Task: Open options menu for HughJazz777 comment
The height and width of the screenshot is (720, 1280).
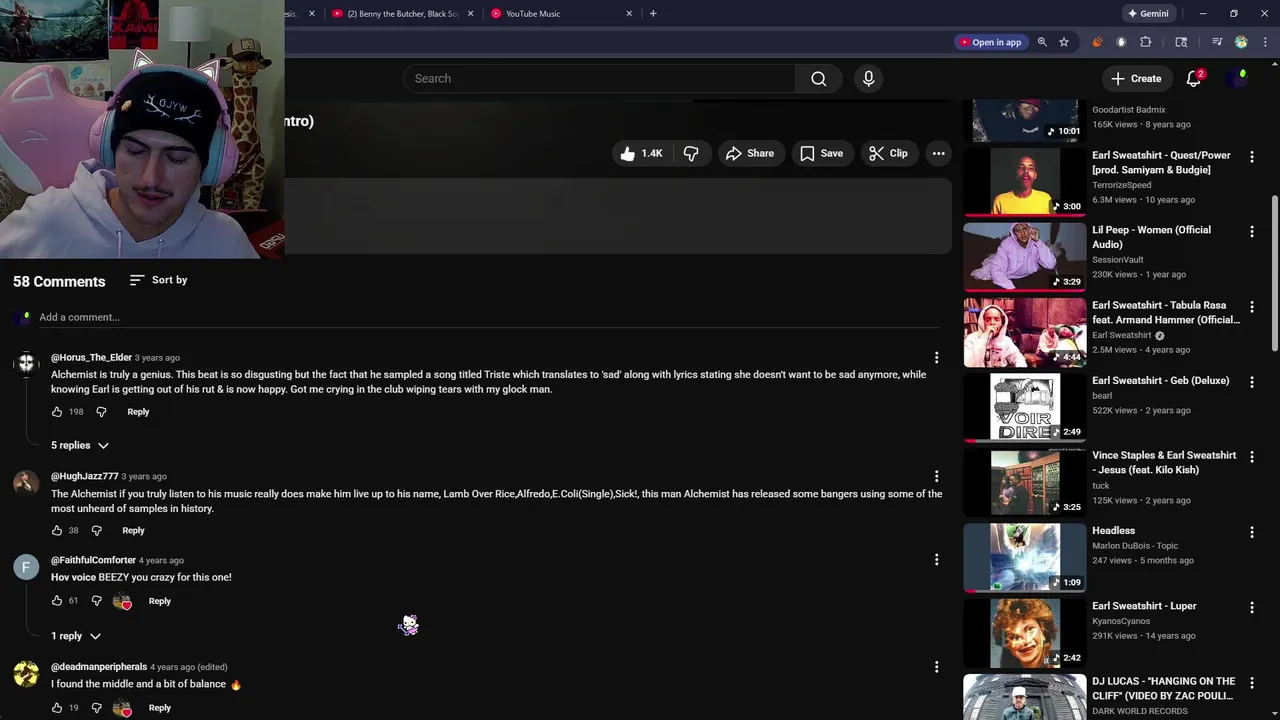Action: coord(936,477)
